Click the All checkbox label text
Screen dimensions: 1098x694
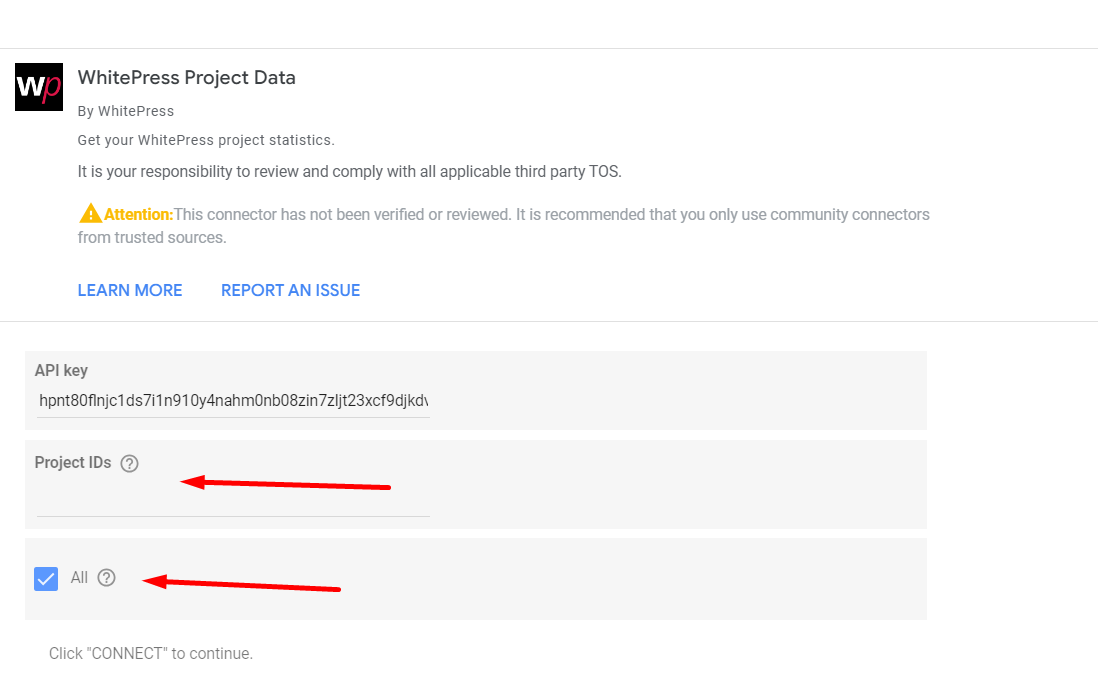coord(79,578)
